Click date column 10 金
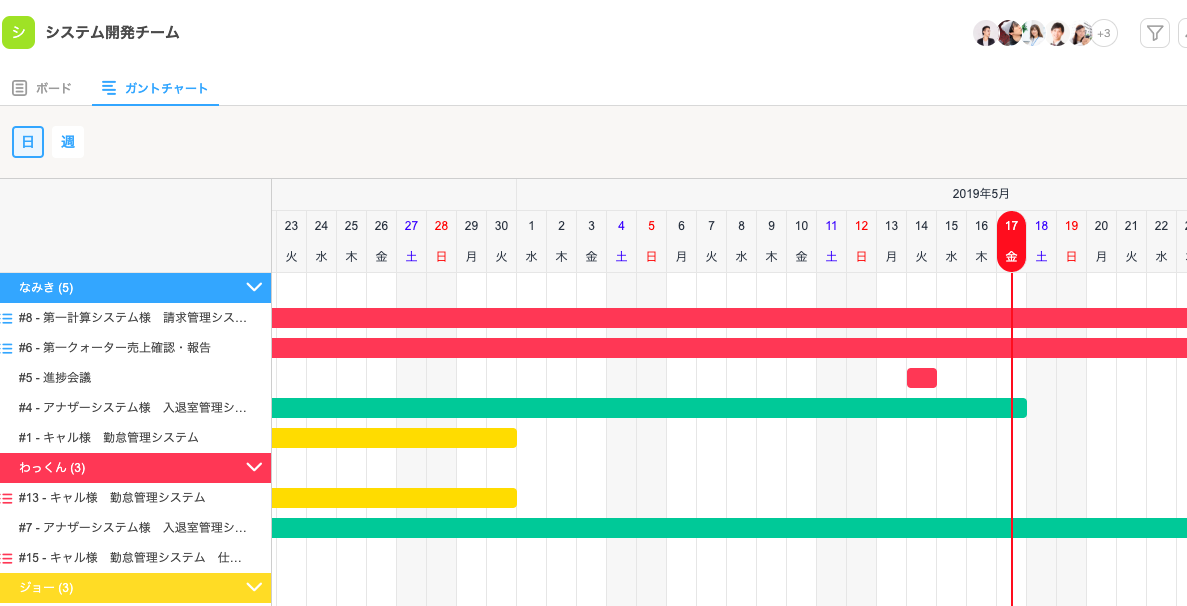Viewport: 1187px width, 606px height. (802, 241)
